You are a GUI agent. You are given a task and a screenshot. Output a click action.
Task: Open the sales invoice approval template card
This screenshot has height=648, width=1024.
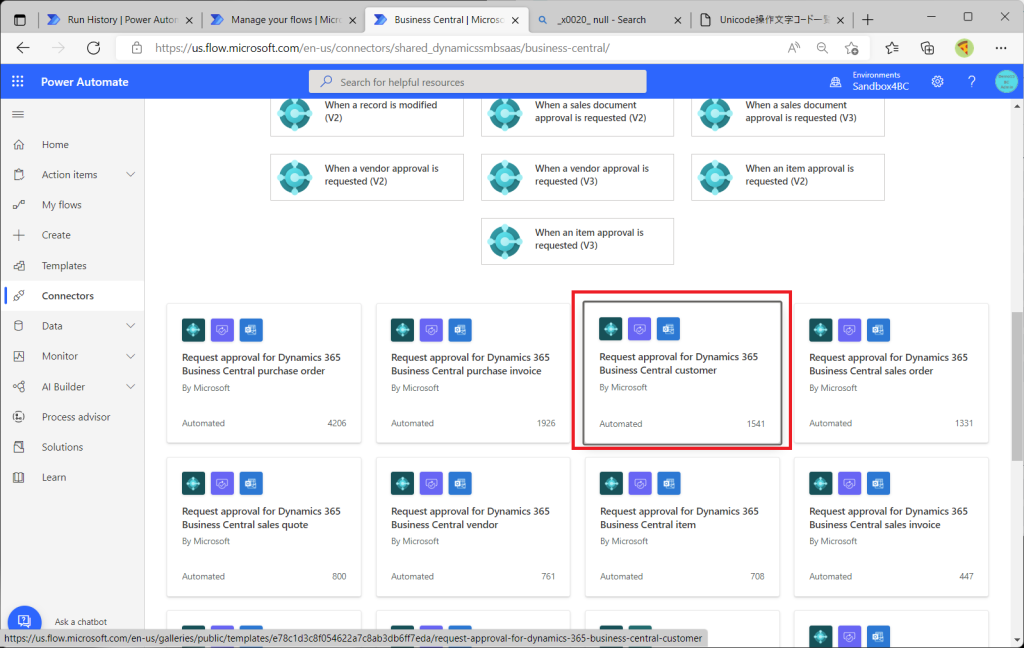click(891, 526)
